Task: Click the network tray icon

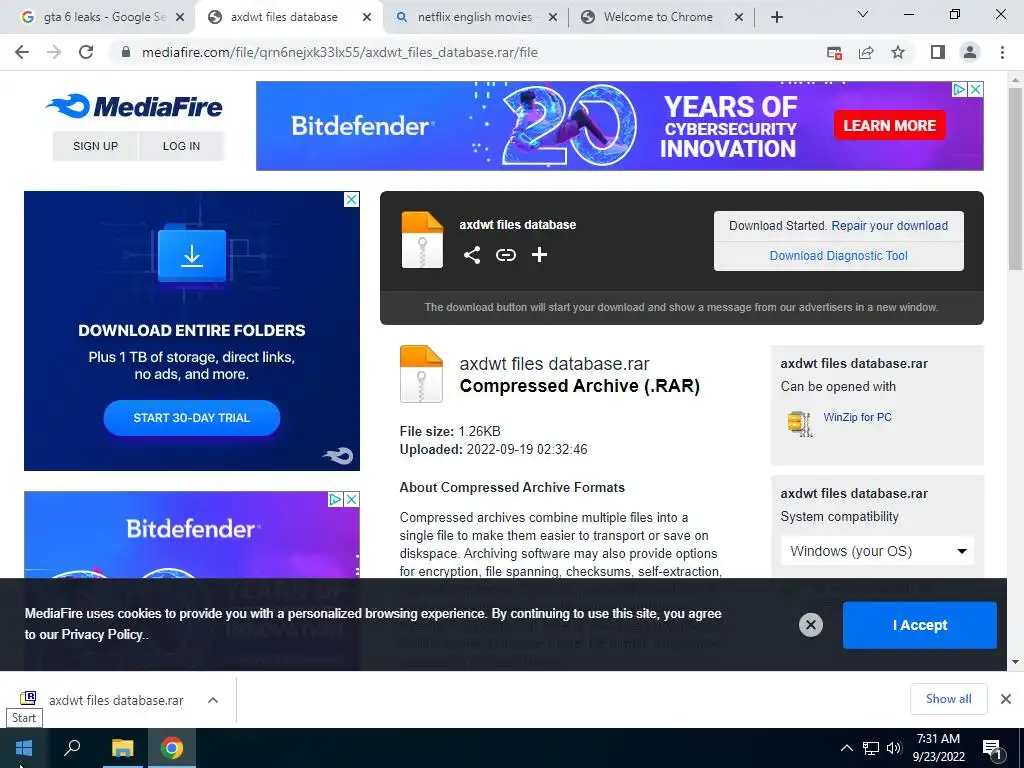Action: point(871,748)
